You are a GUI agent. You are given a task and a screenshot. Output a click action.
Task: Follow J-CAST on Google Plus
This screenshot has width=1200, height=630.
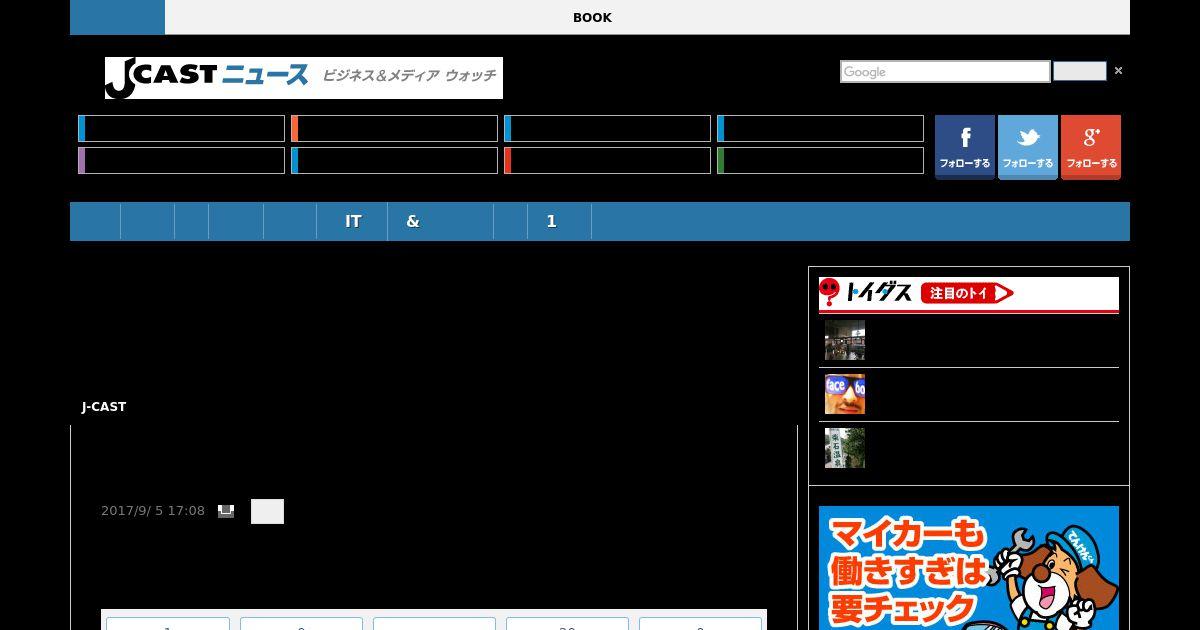point(1090,146)
